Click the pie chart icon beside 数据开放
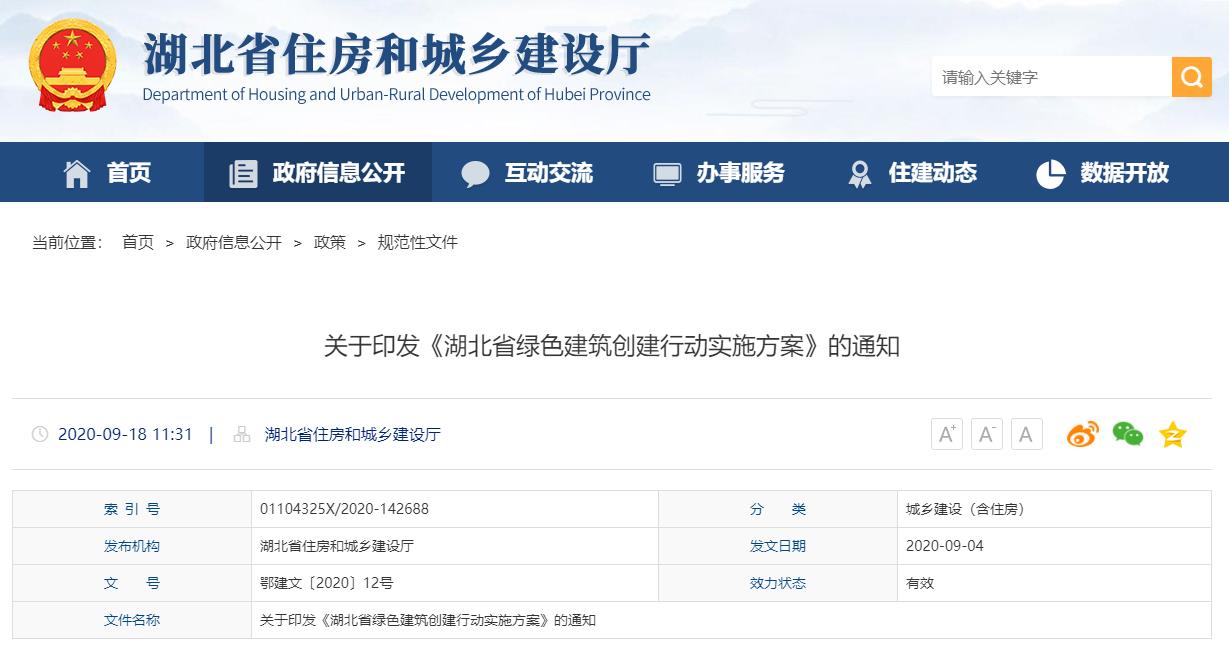This screenshot has height=668, width=1229. click(x=1051, y=174)
